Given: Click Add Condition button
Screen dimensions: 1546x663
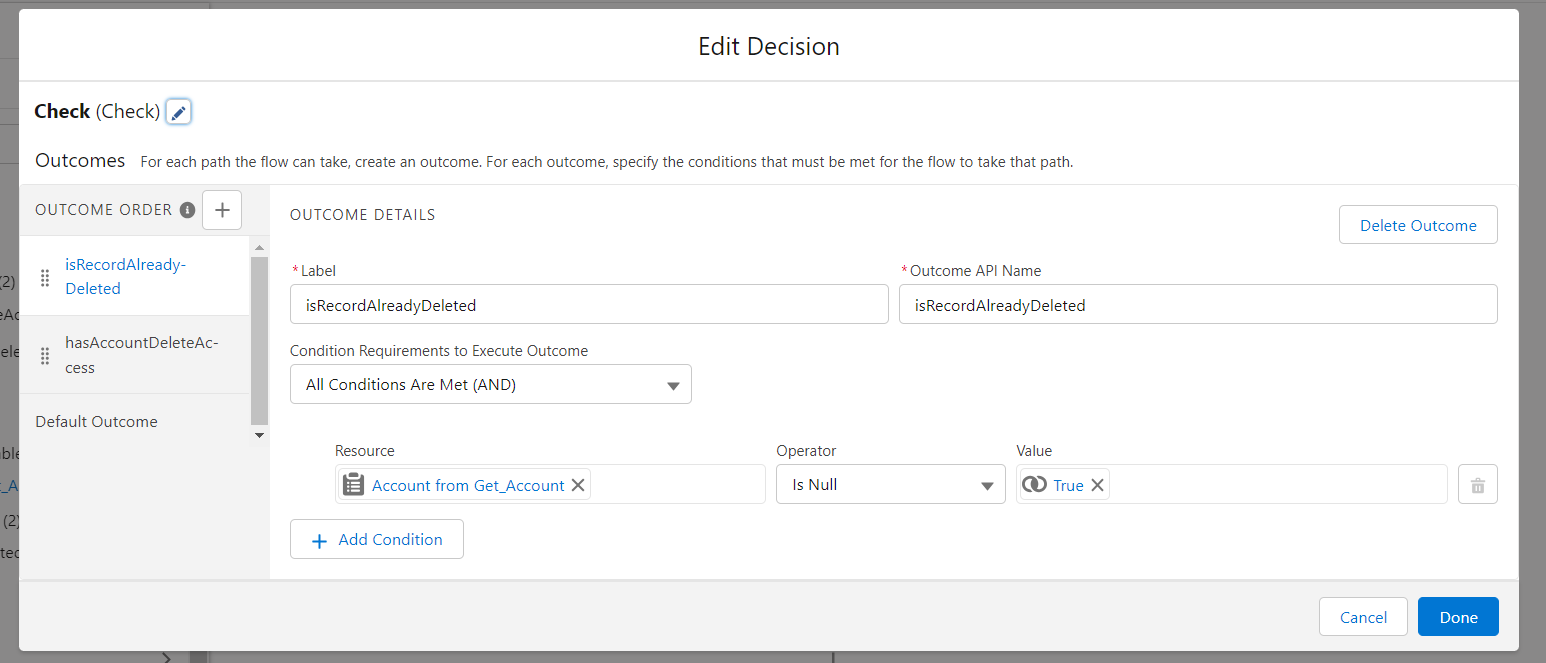Looking at the screenshot, I should click(377, 540).
